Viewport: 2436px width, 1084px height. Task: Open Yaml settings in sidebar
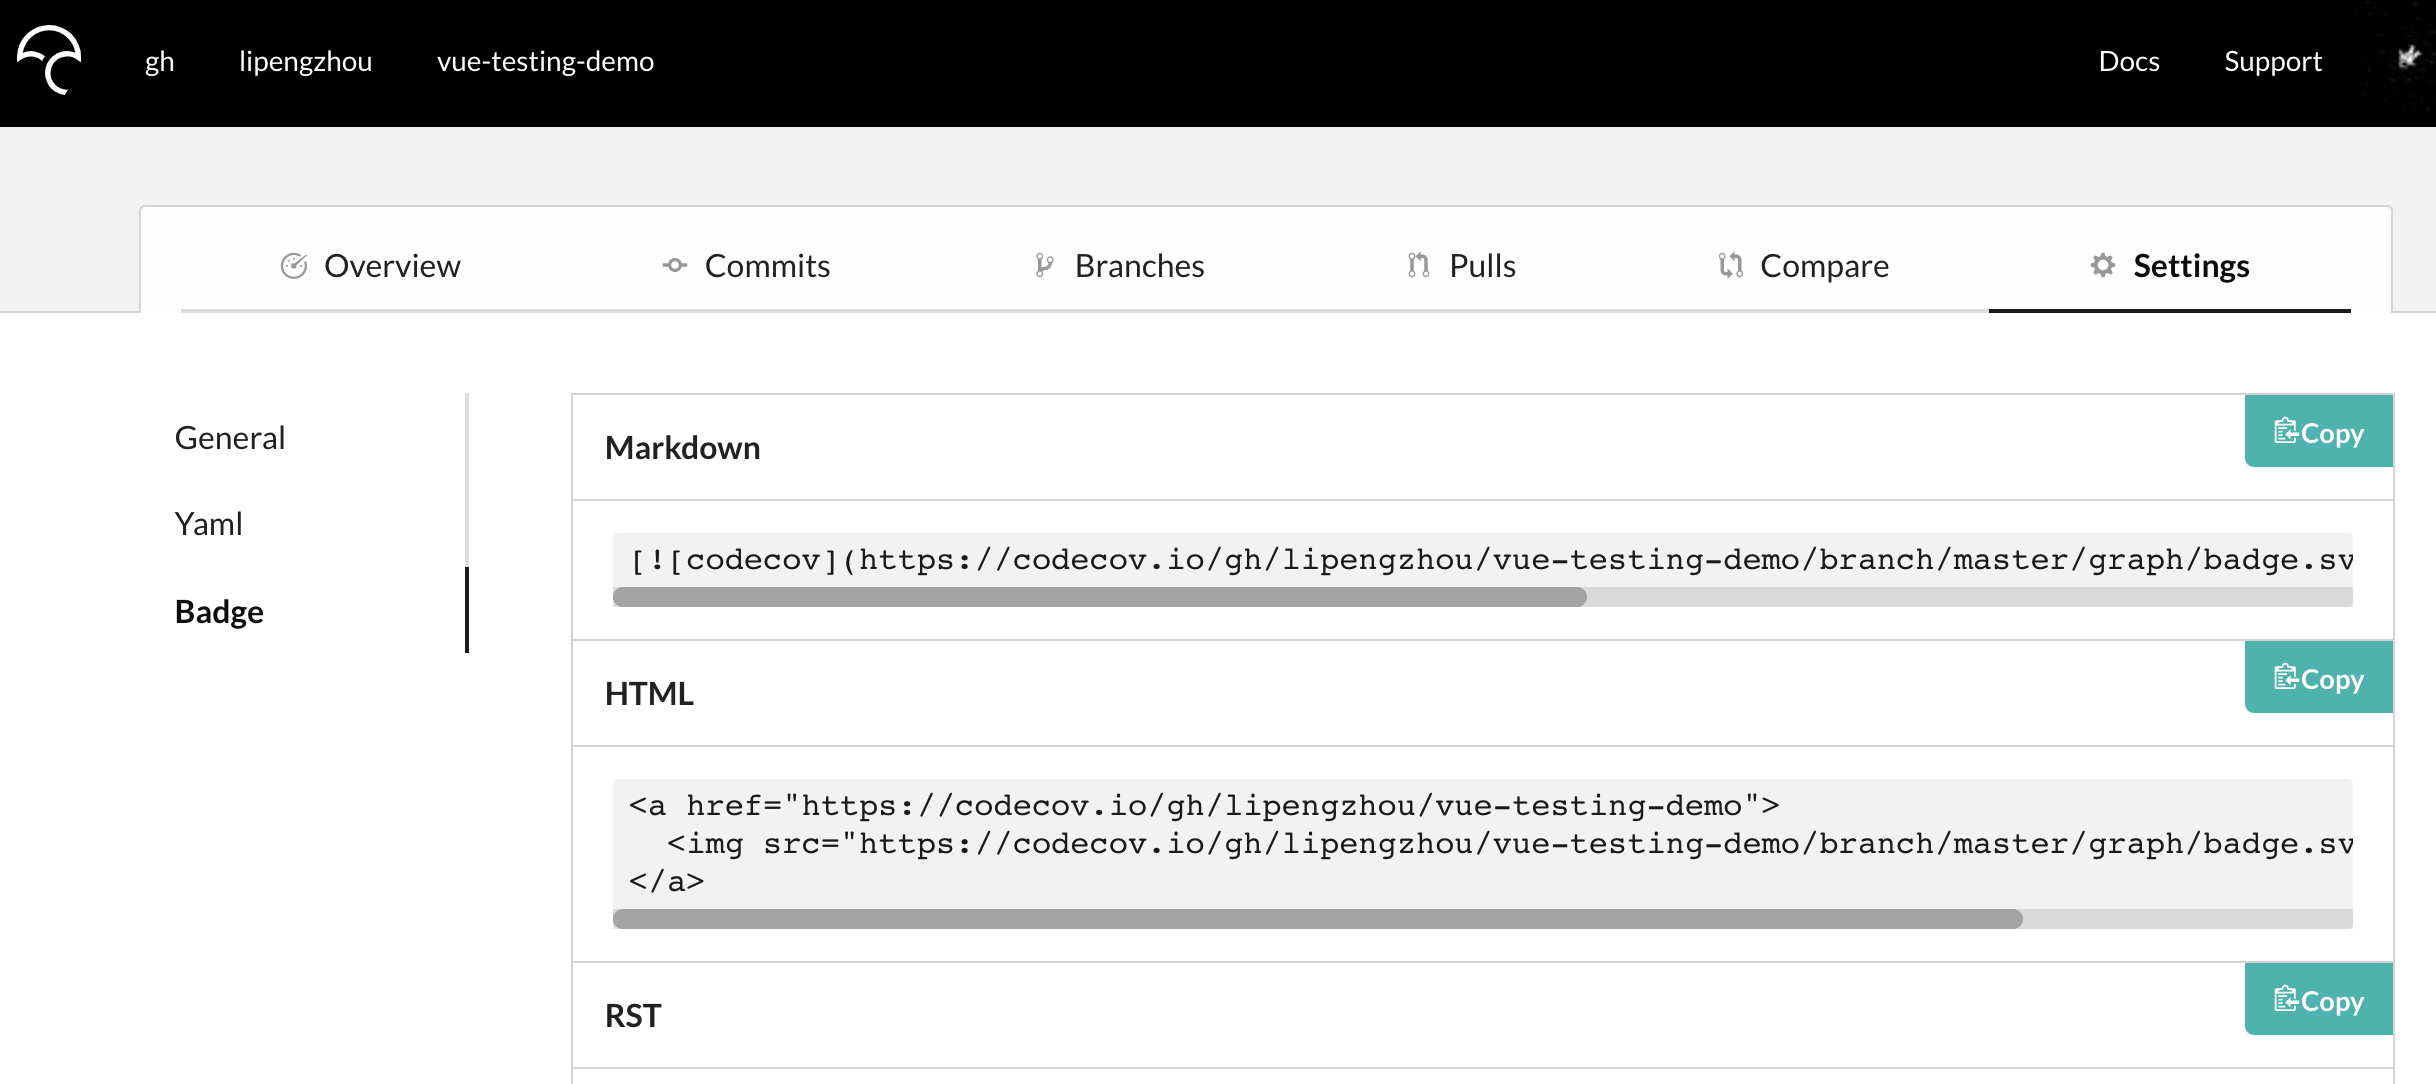click(x=208, y=524)
